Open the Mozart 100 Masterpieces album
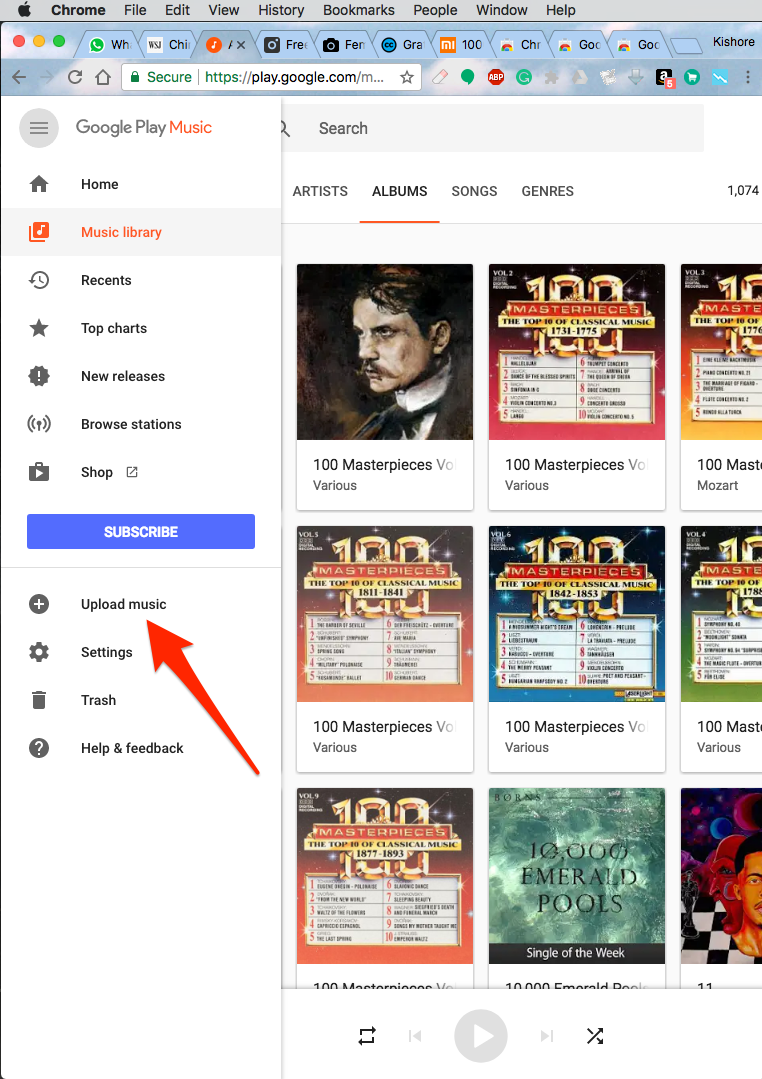Viewport: 762px width, 1079px height. pyautogui.click(x=721, y=387)
